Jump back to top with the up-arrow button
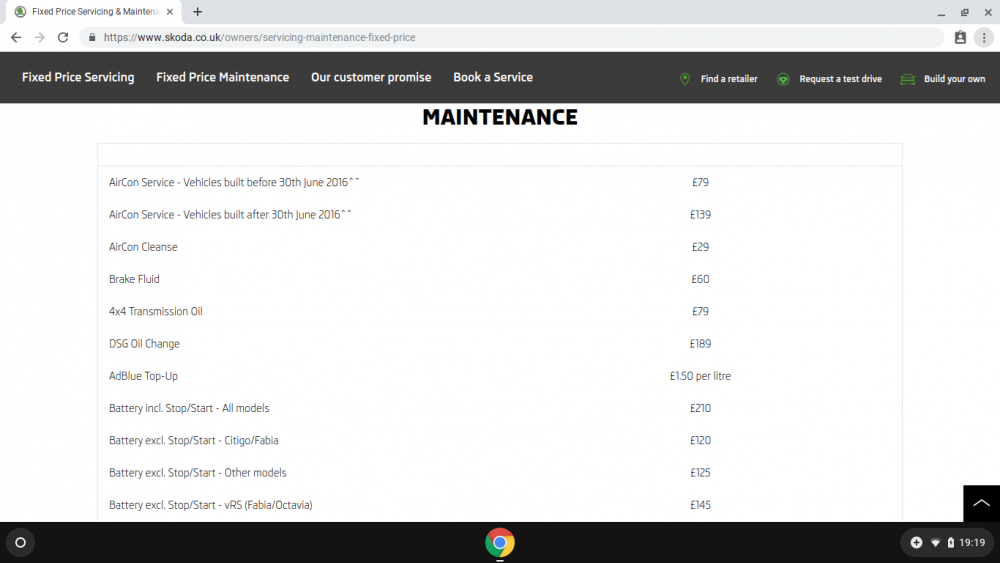Viewport: 1000px width, 563px height. (982, 503)
